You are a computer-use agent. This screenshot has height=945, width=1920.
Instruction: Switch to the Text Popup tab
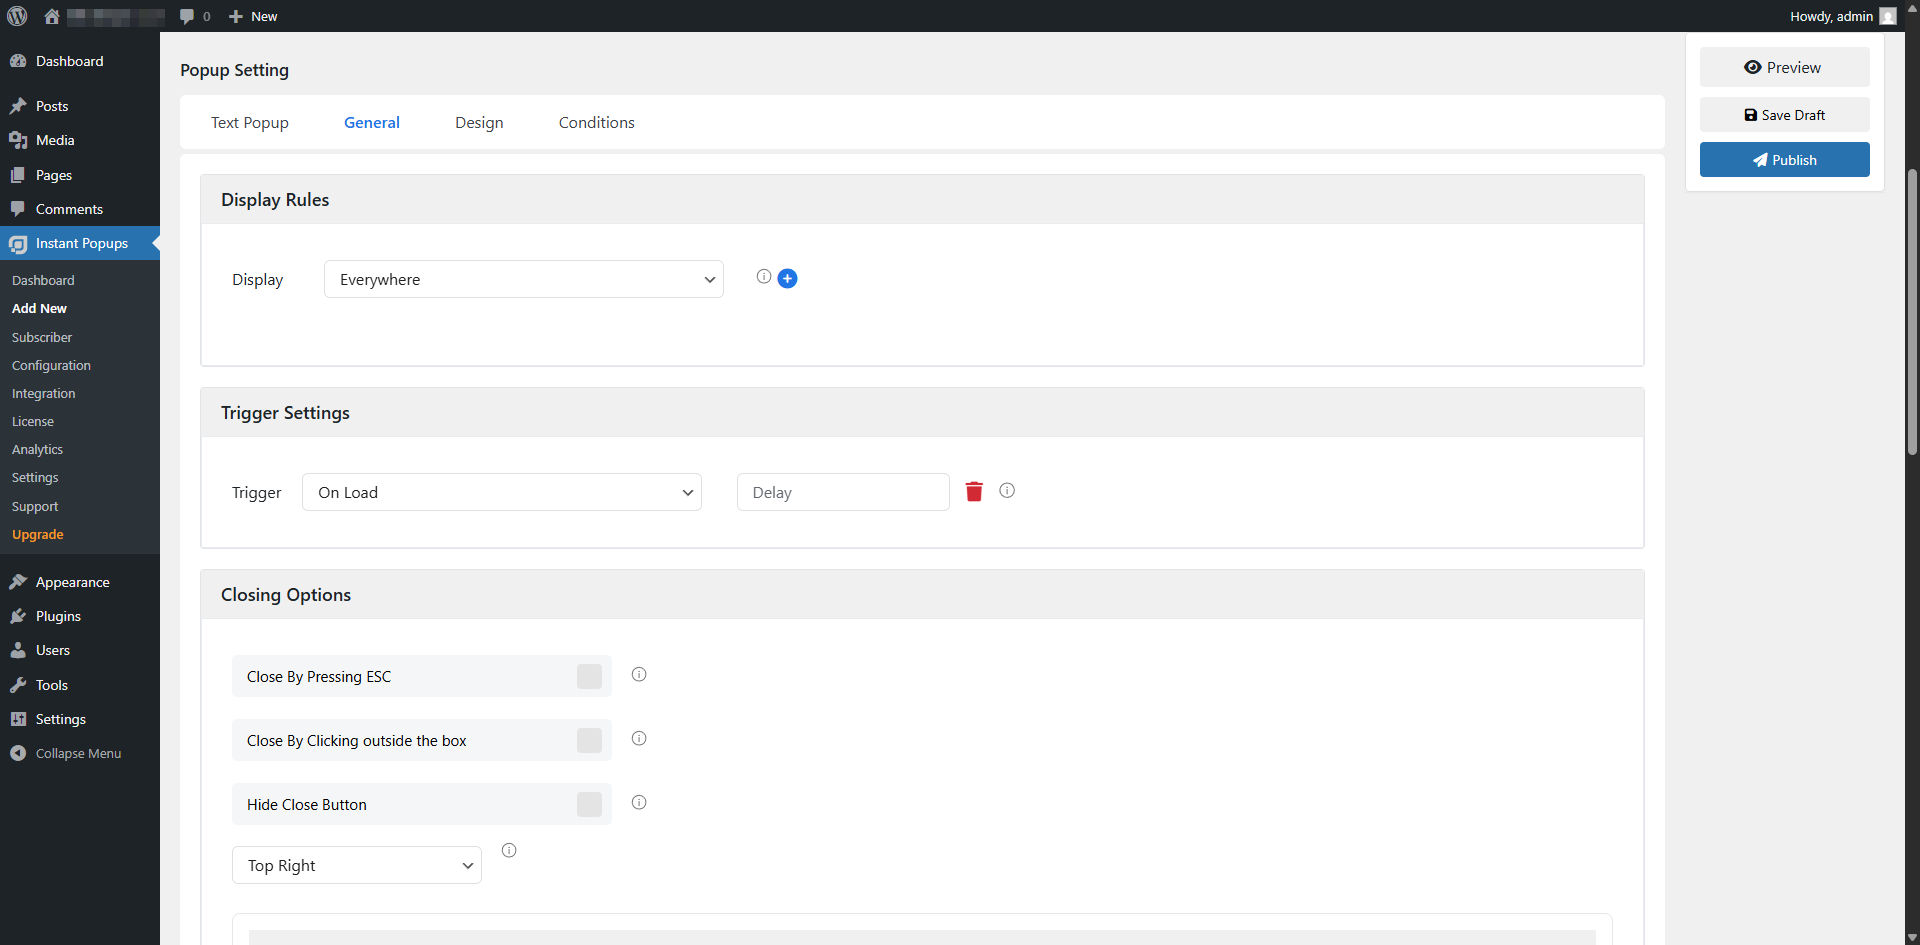(x=250, y=123)
